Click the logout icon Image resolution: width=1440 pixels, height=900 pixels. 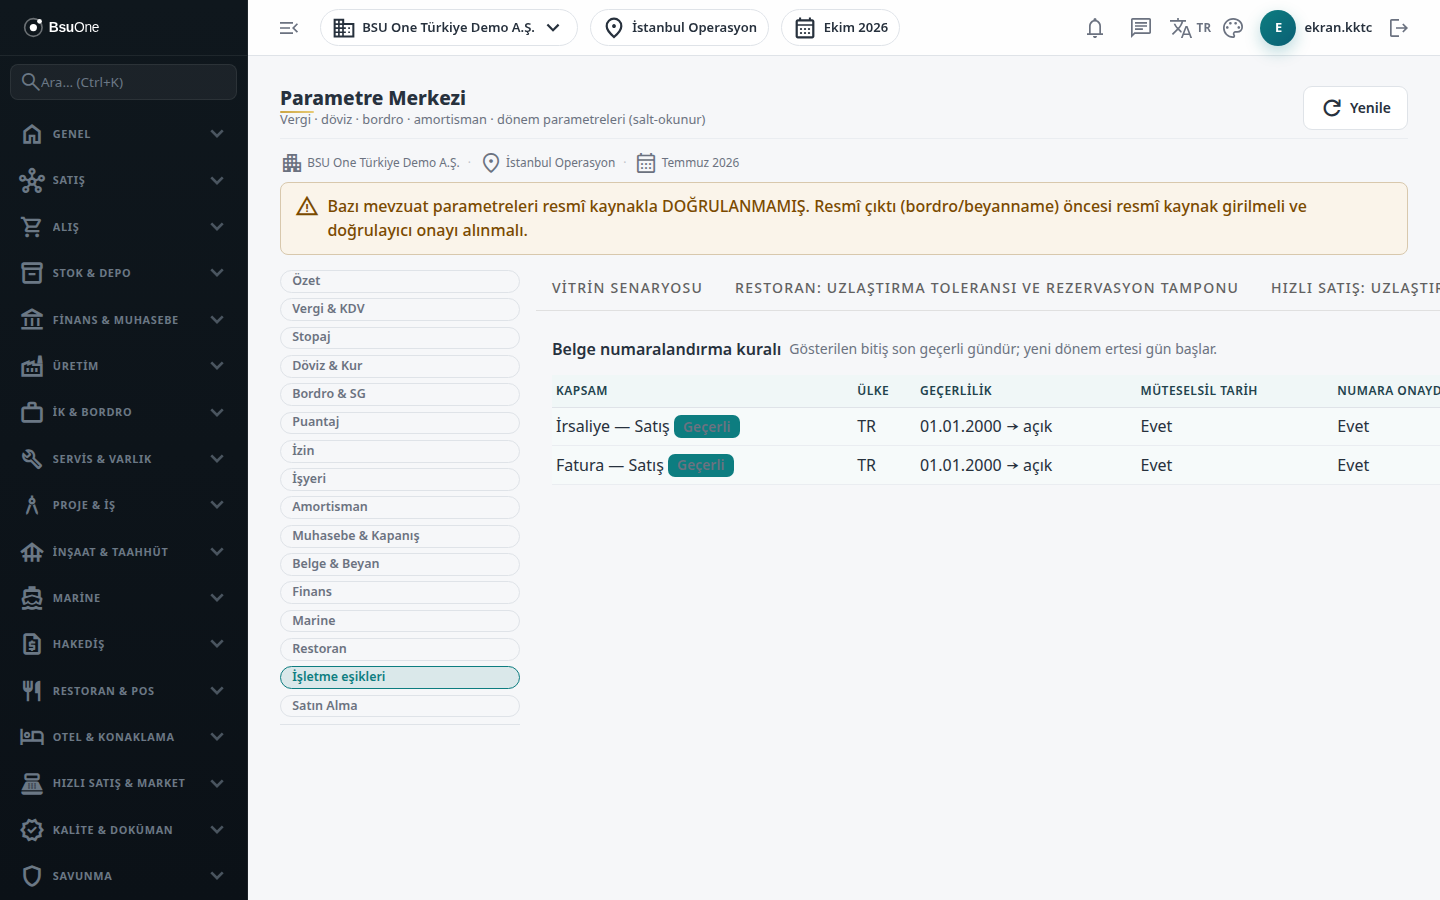pyautogui.click(x=1399, y=28)
